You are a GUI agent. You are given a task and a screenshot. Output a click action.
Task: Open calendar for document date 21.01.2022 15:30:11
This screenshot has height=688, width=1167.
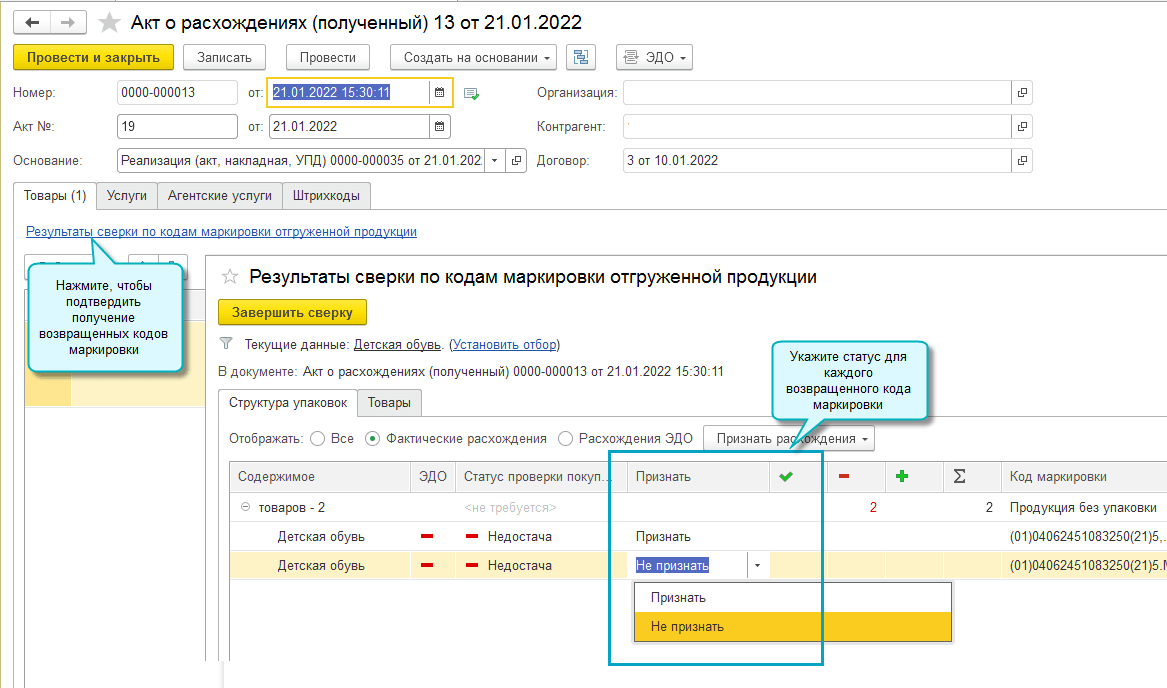(440, 92)
